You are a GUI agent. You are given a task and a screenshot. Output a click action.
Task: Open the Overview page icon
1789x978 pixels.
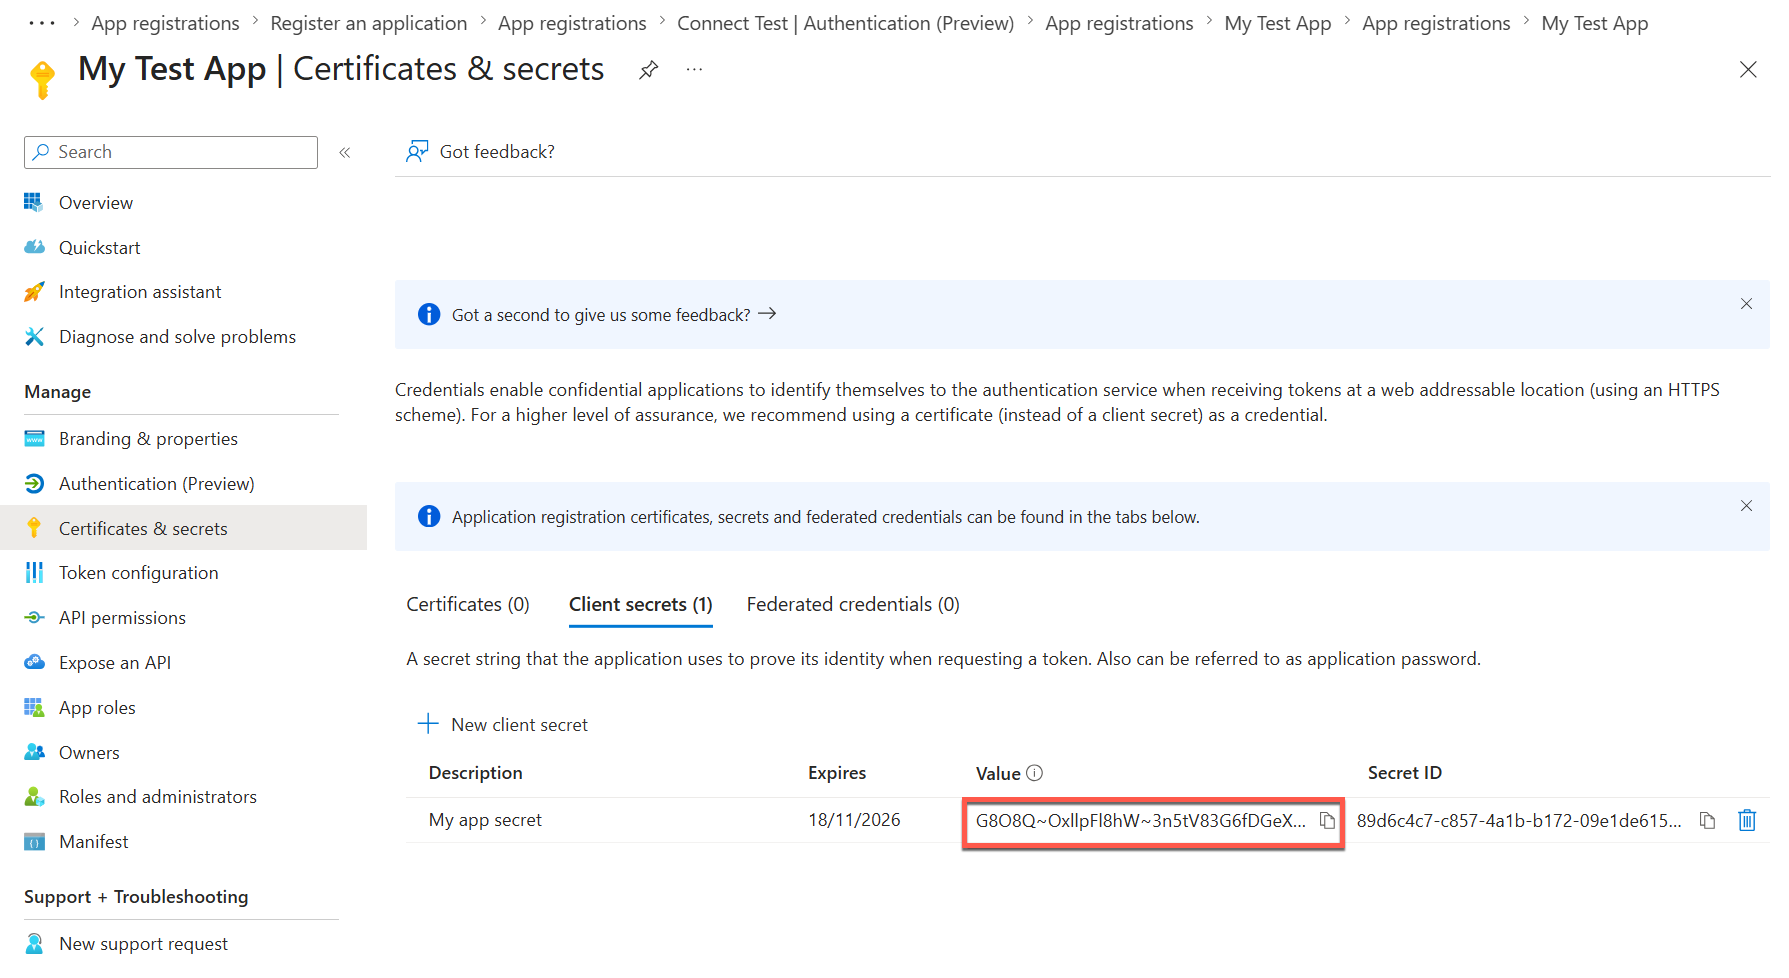(x=34, y=202)
